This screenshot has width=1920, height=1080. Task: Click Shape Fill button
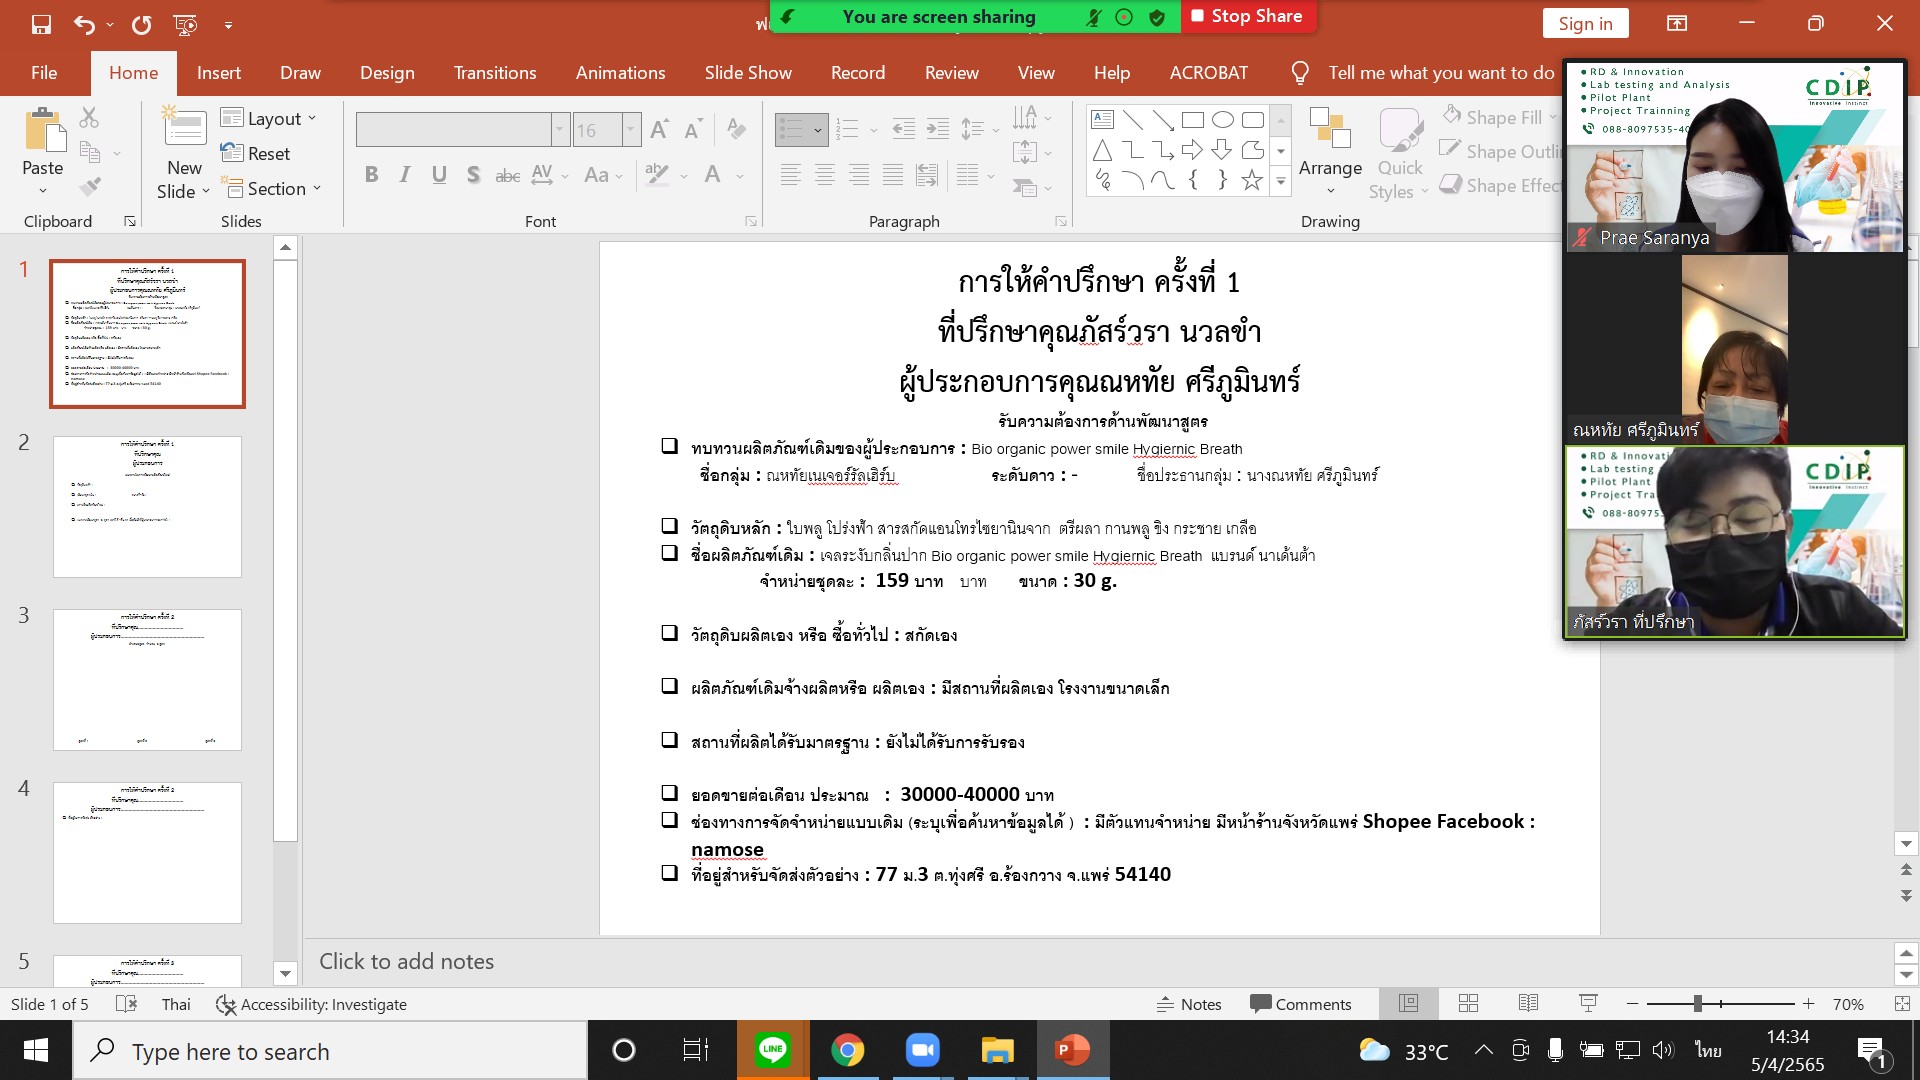tap(1500, 117)
